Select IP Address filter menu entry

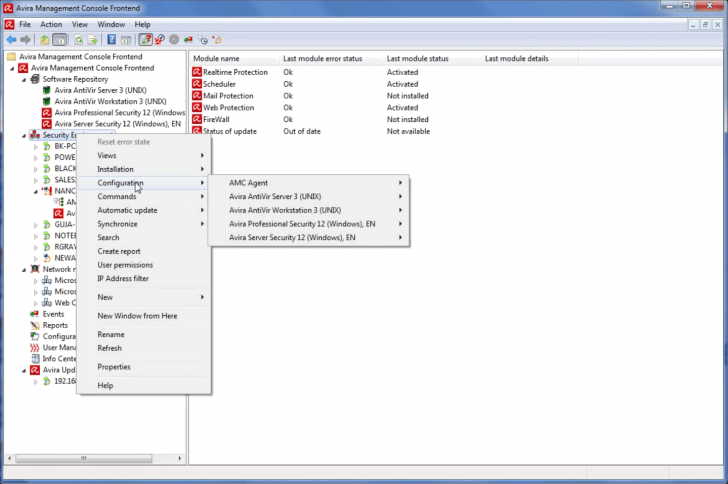[144, 279]
